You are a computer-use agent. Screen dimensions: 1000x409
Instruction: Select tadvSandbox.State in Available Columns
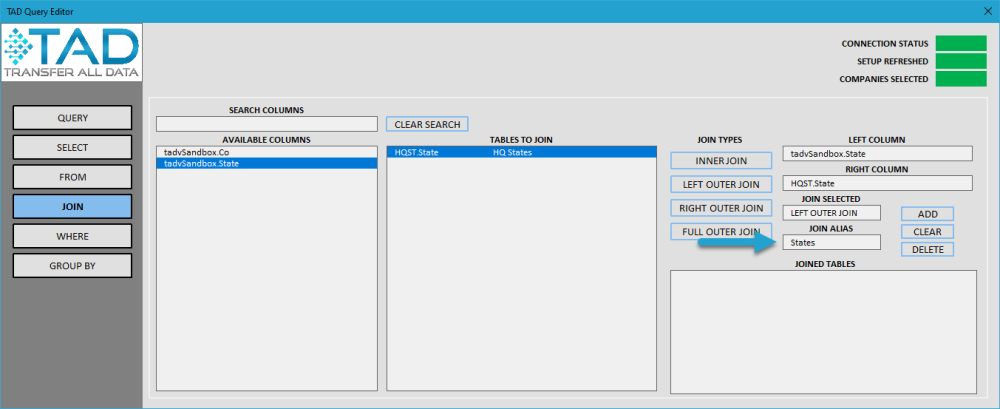(267, 164)
